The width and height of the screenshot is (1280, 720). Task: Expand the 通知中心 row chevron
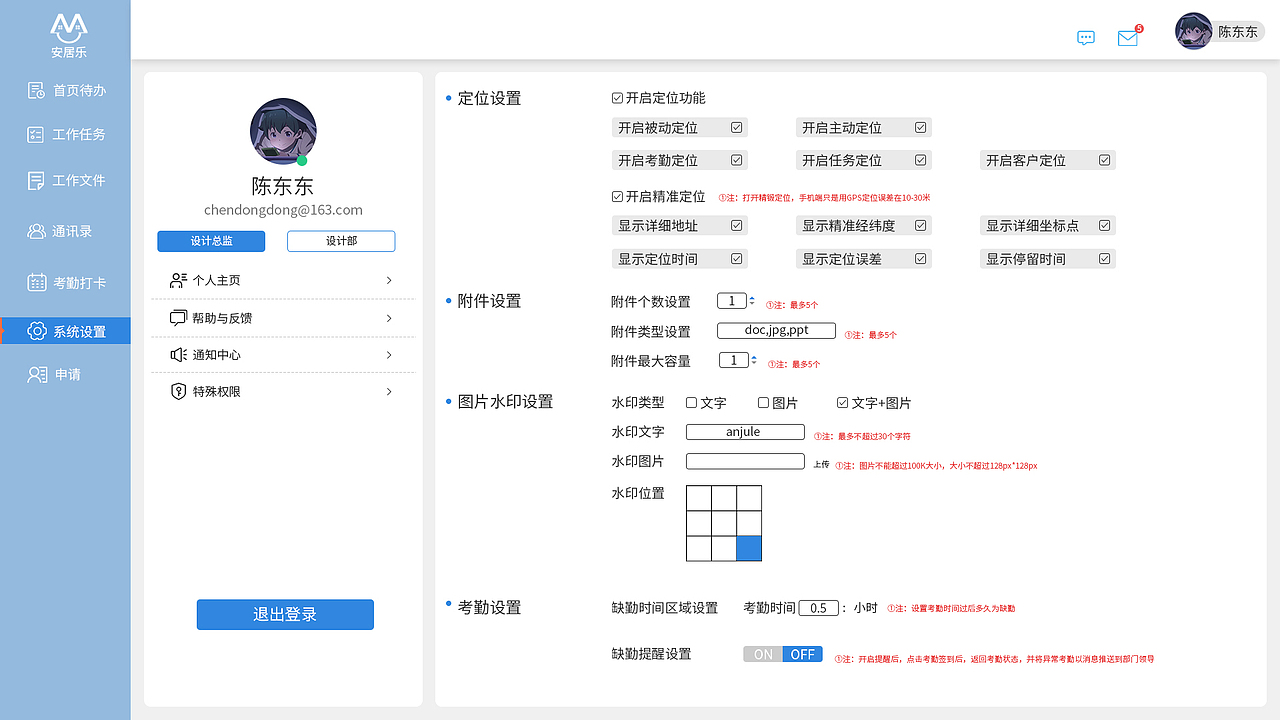coord(389,355)
